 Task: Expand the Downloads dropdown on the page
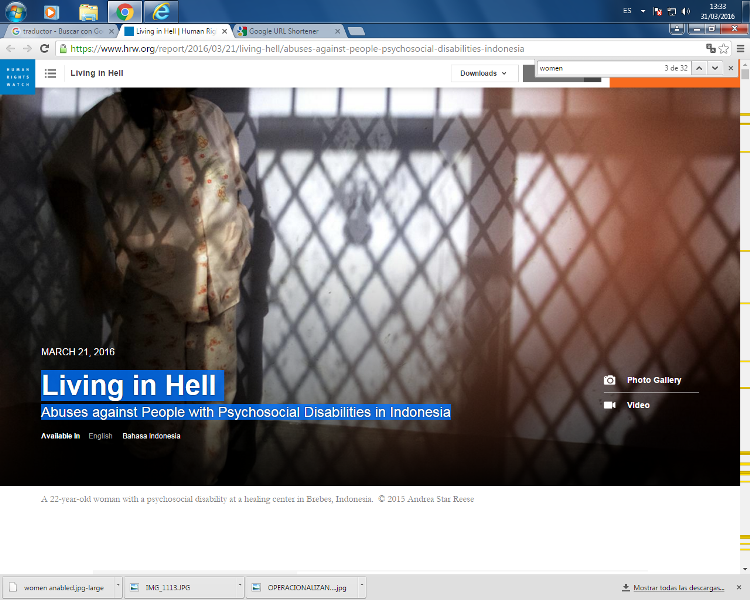(483, 73)
